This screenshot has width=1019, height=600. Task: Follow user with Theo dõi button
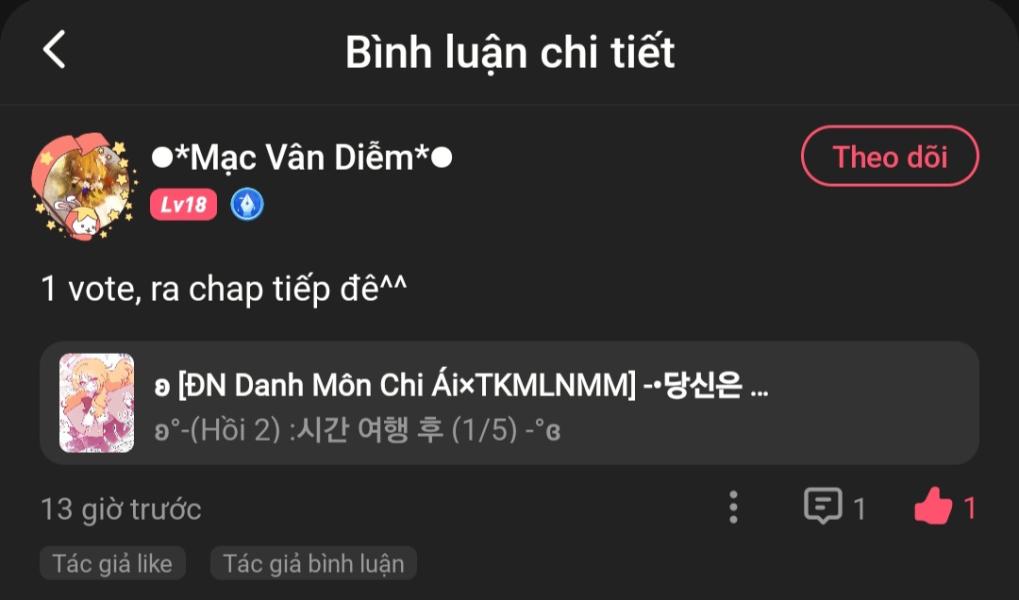(890, 157)
